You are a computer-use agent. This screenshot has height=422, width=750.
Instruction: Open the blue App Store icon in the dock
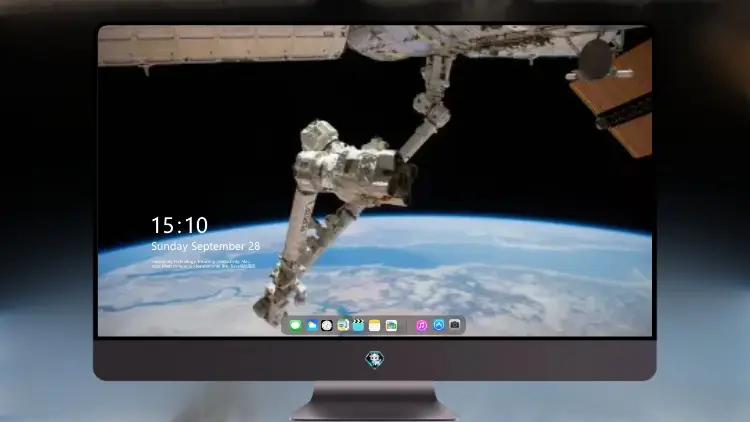[x=439, y=325]
